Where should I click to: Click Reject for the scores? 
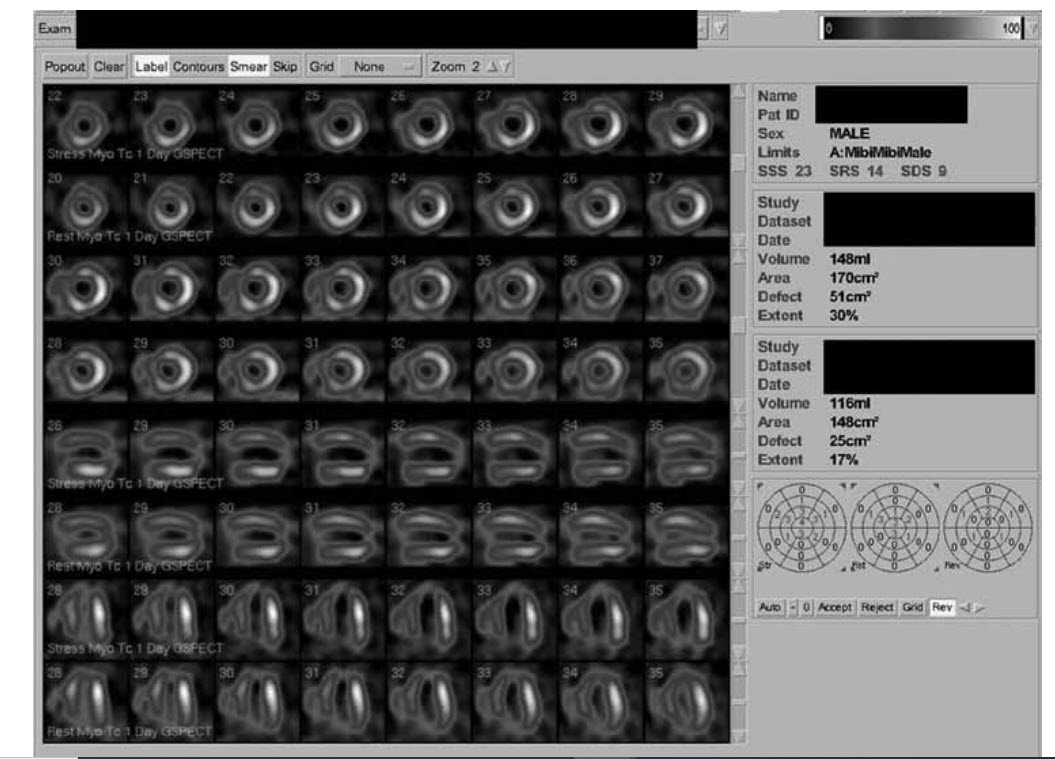878,607
